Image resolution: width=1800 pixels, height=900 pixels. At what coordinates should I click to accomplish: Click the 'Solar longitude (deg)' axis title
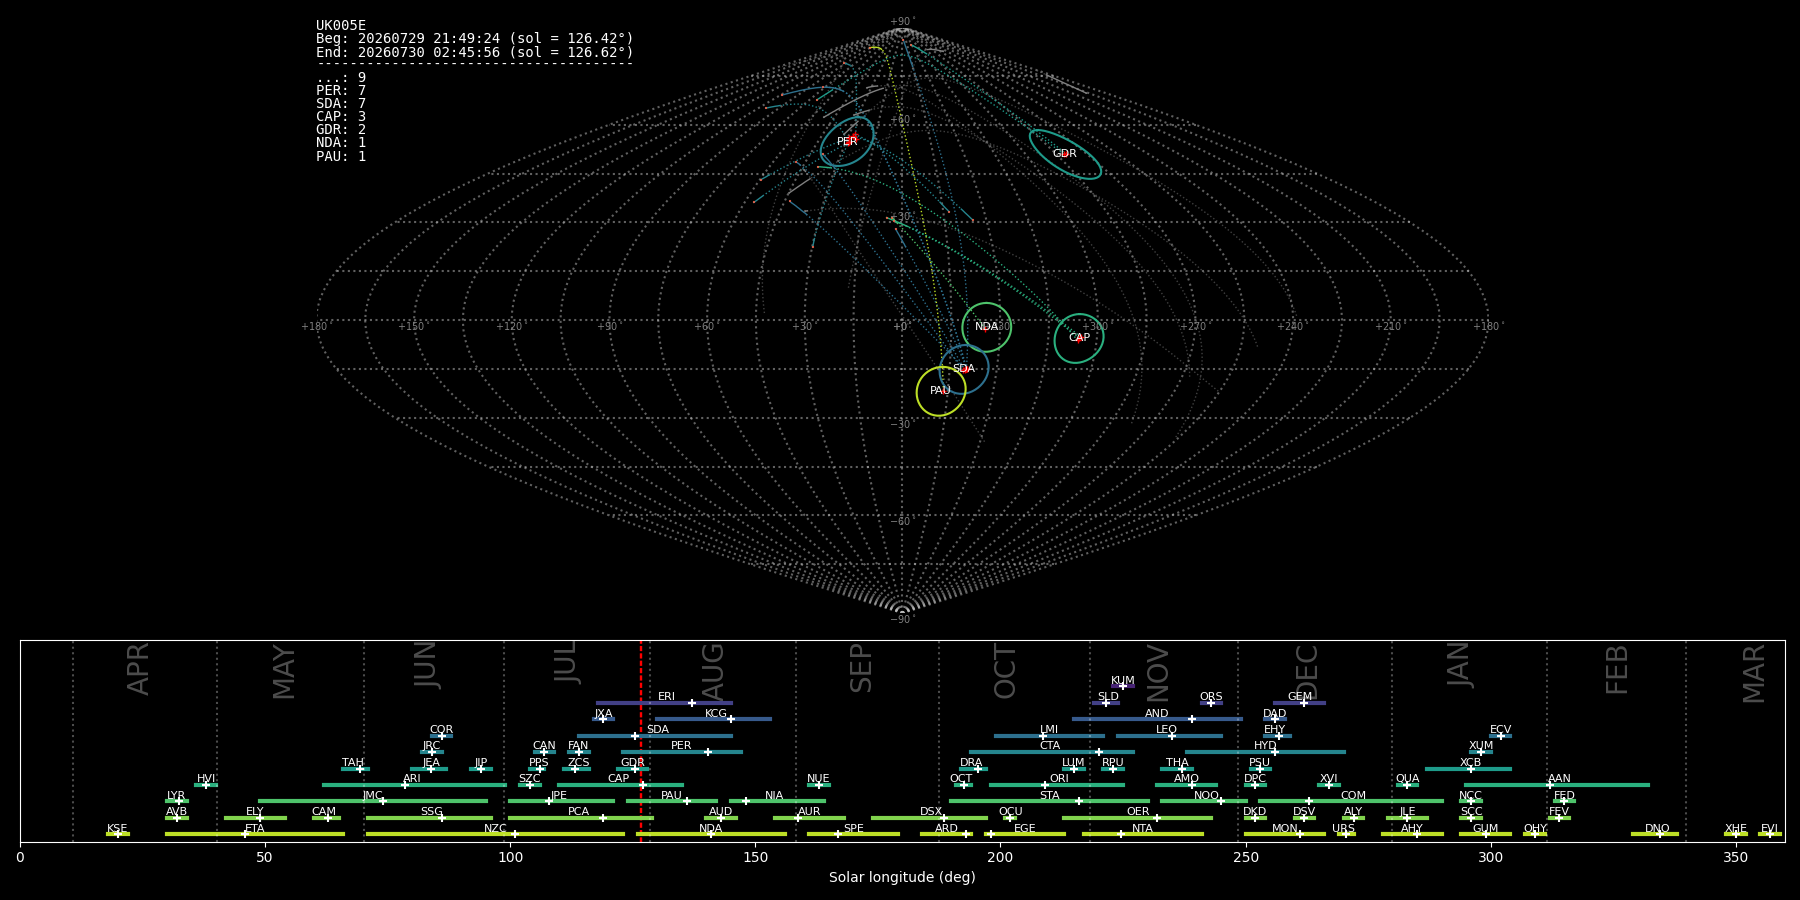tap(902, 877)
